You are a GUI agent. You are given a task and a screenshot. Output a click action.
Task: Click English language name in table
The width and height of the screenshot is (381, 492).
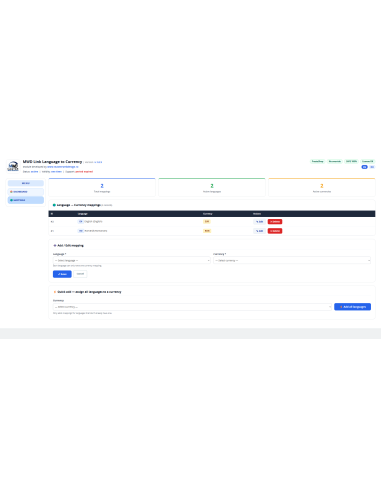[x=93, y=221]
